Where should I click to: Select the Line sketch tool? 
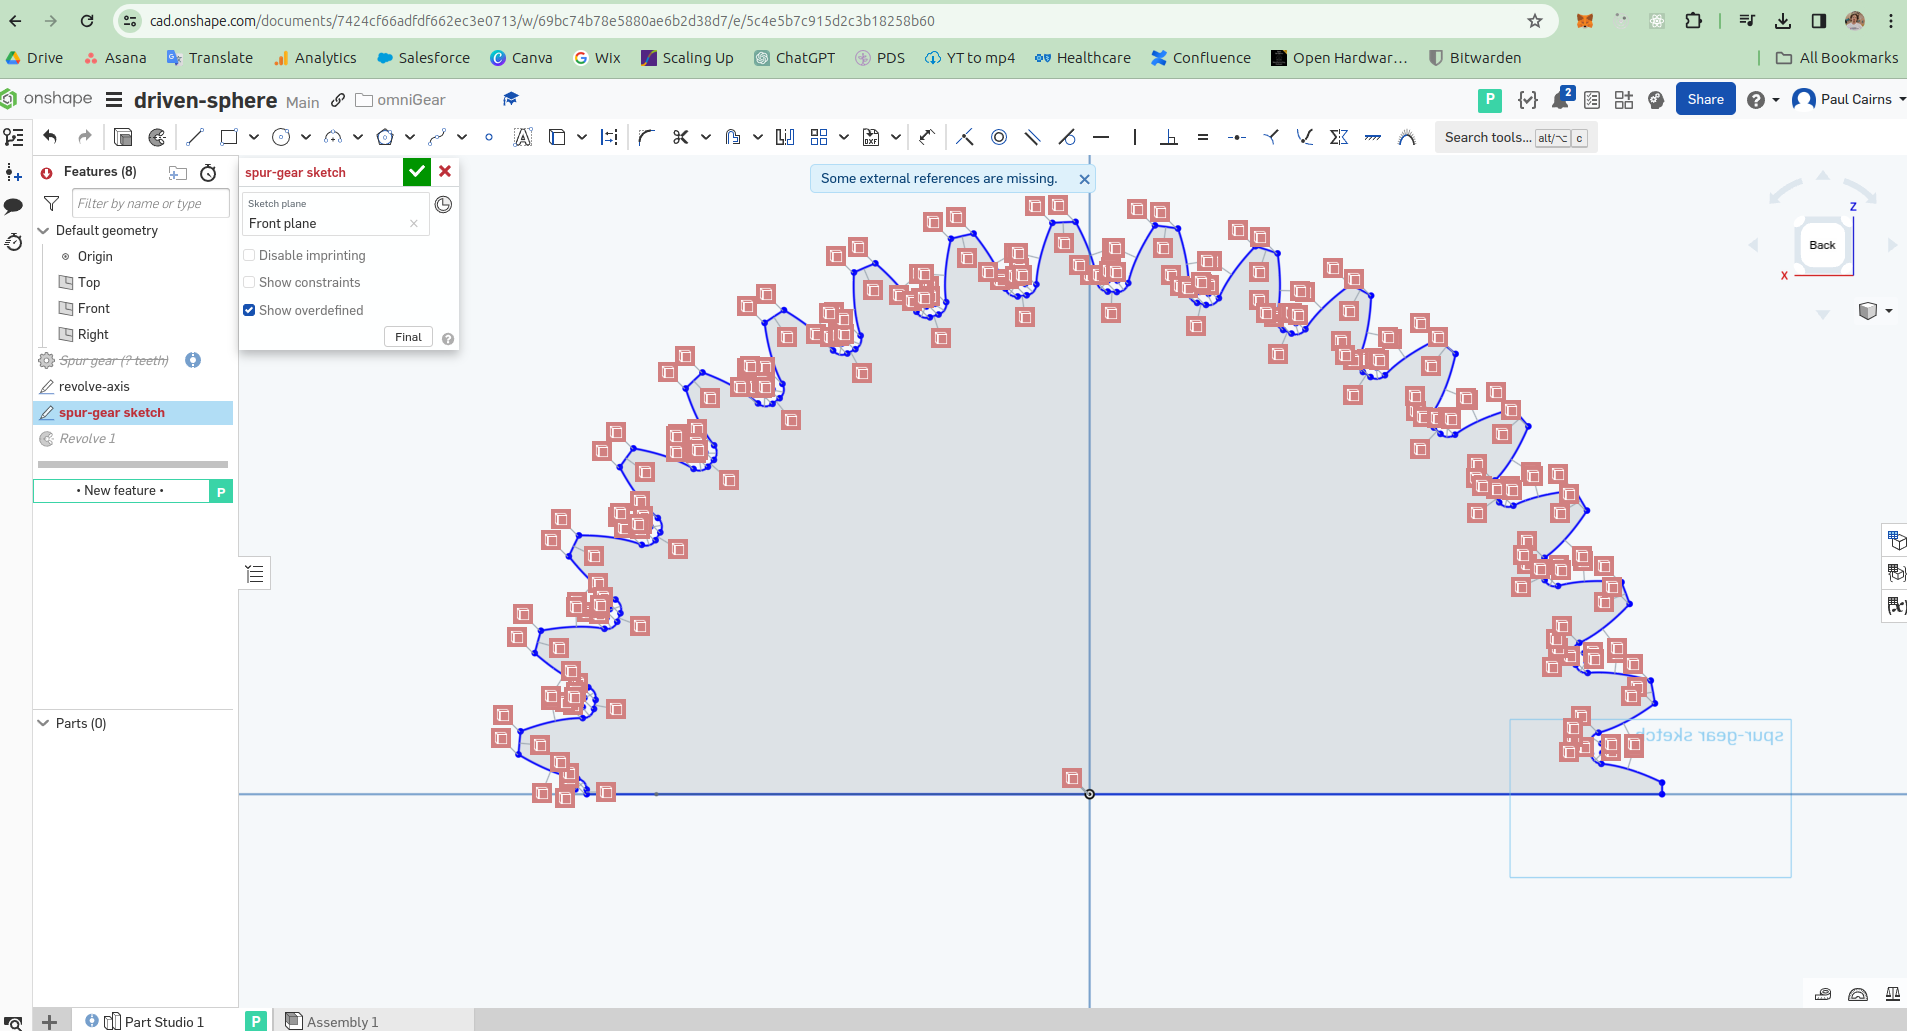(195, 137)
